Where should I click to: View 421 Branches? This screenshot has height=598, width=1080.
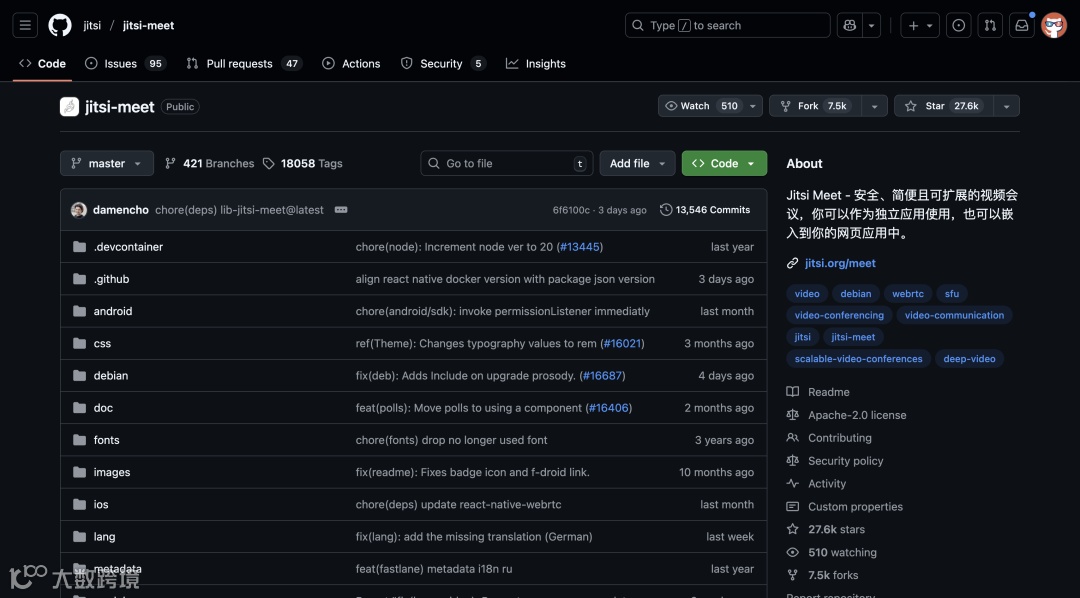pos(209,163)
